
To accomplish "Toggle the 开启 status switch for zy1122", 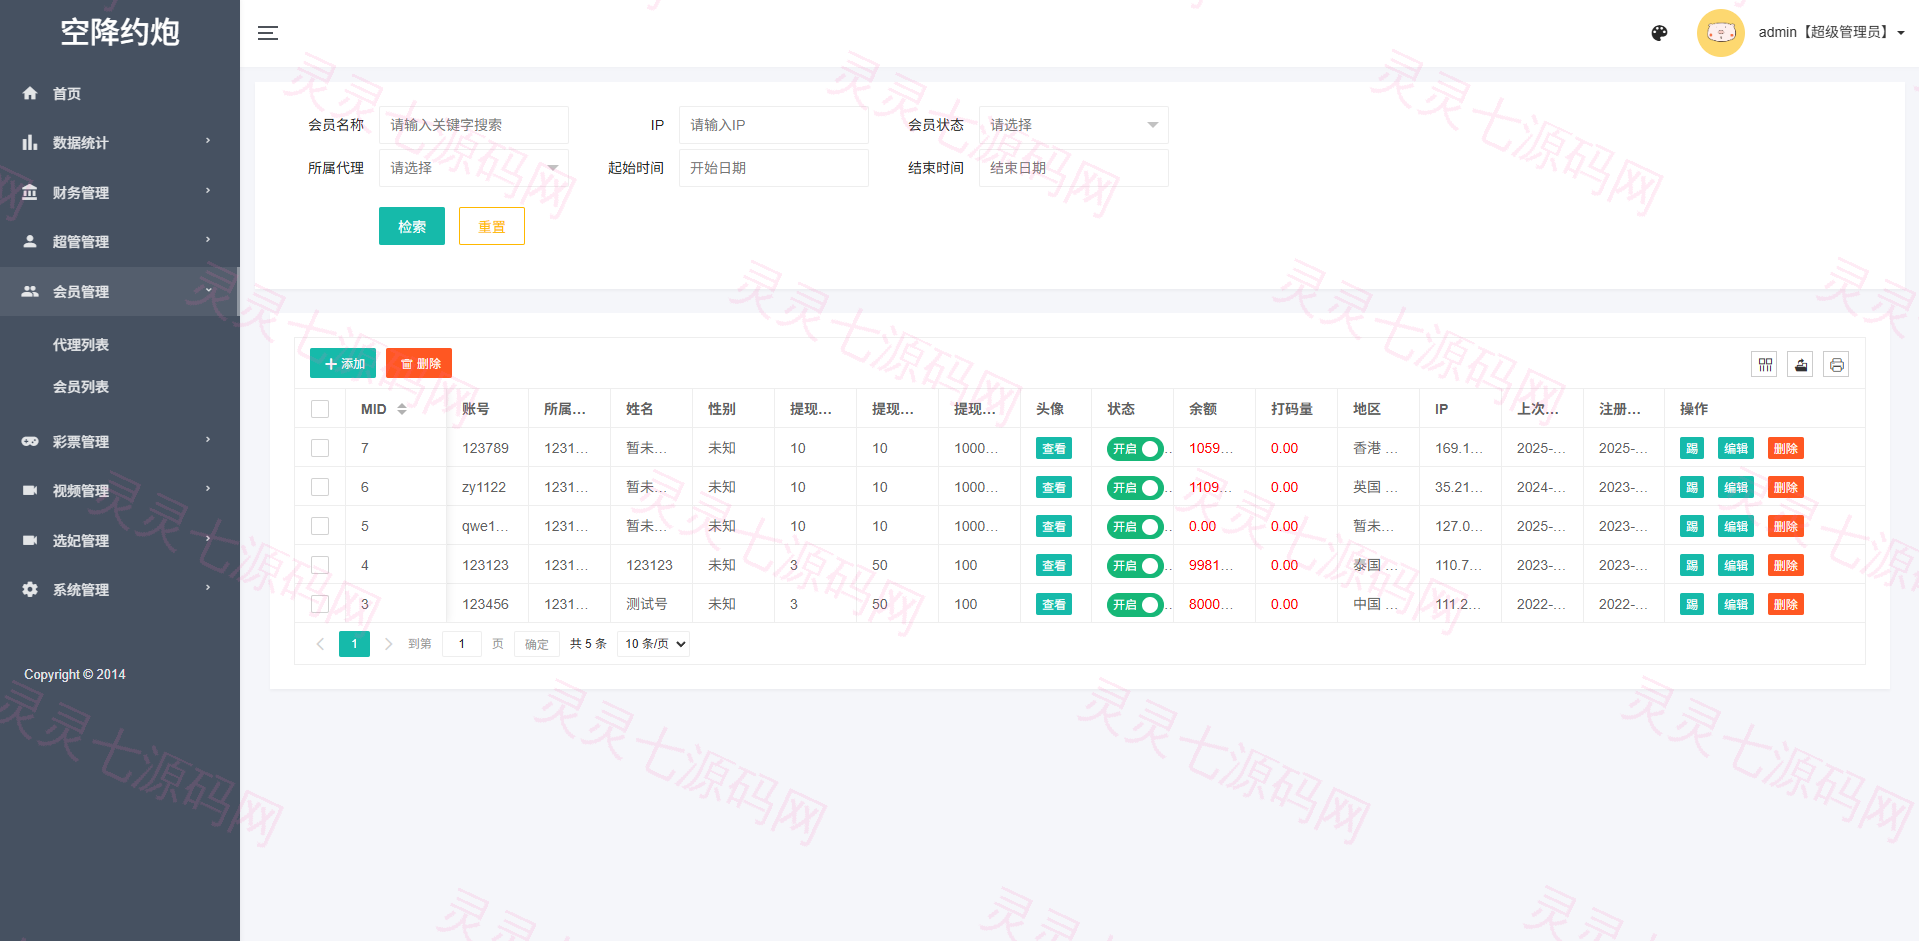I will point(1135,488).
